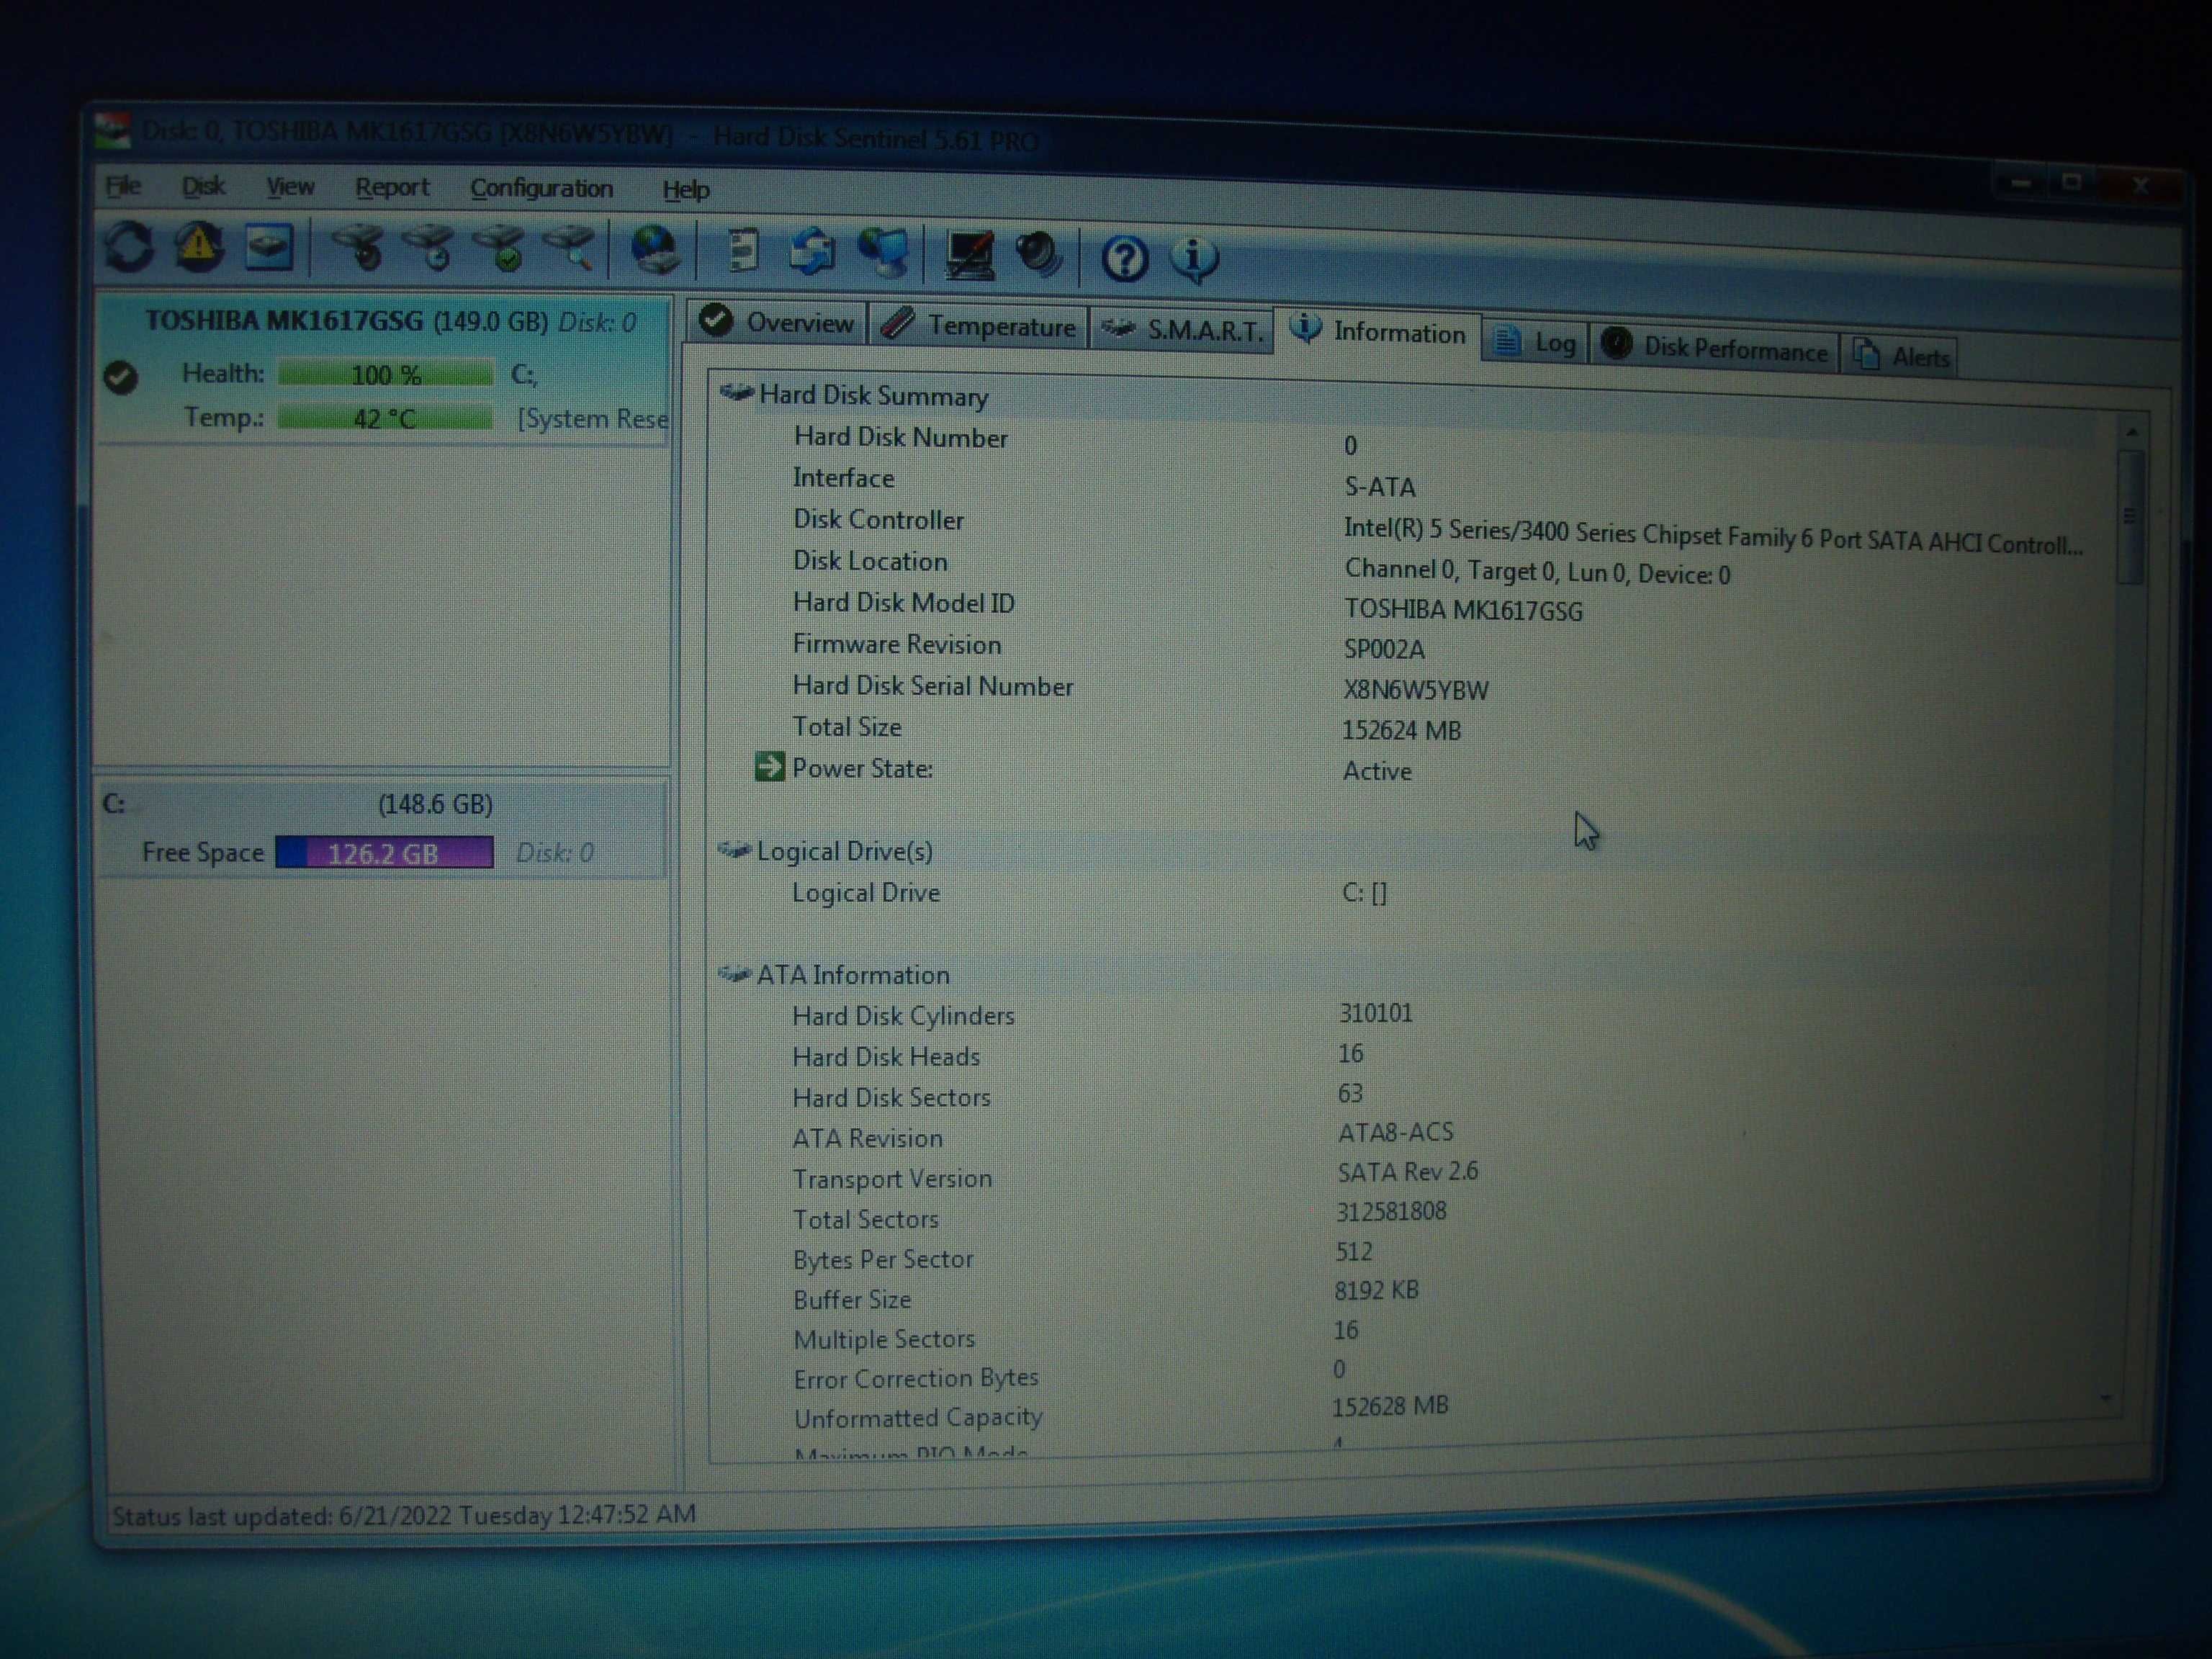This screenshot has height=1659, width=2212.
Task: Select the C: drive partition panel
Action: (x=381, y=829)
